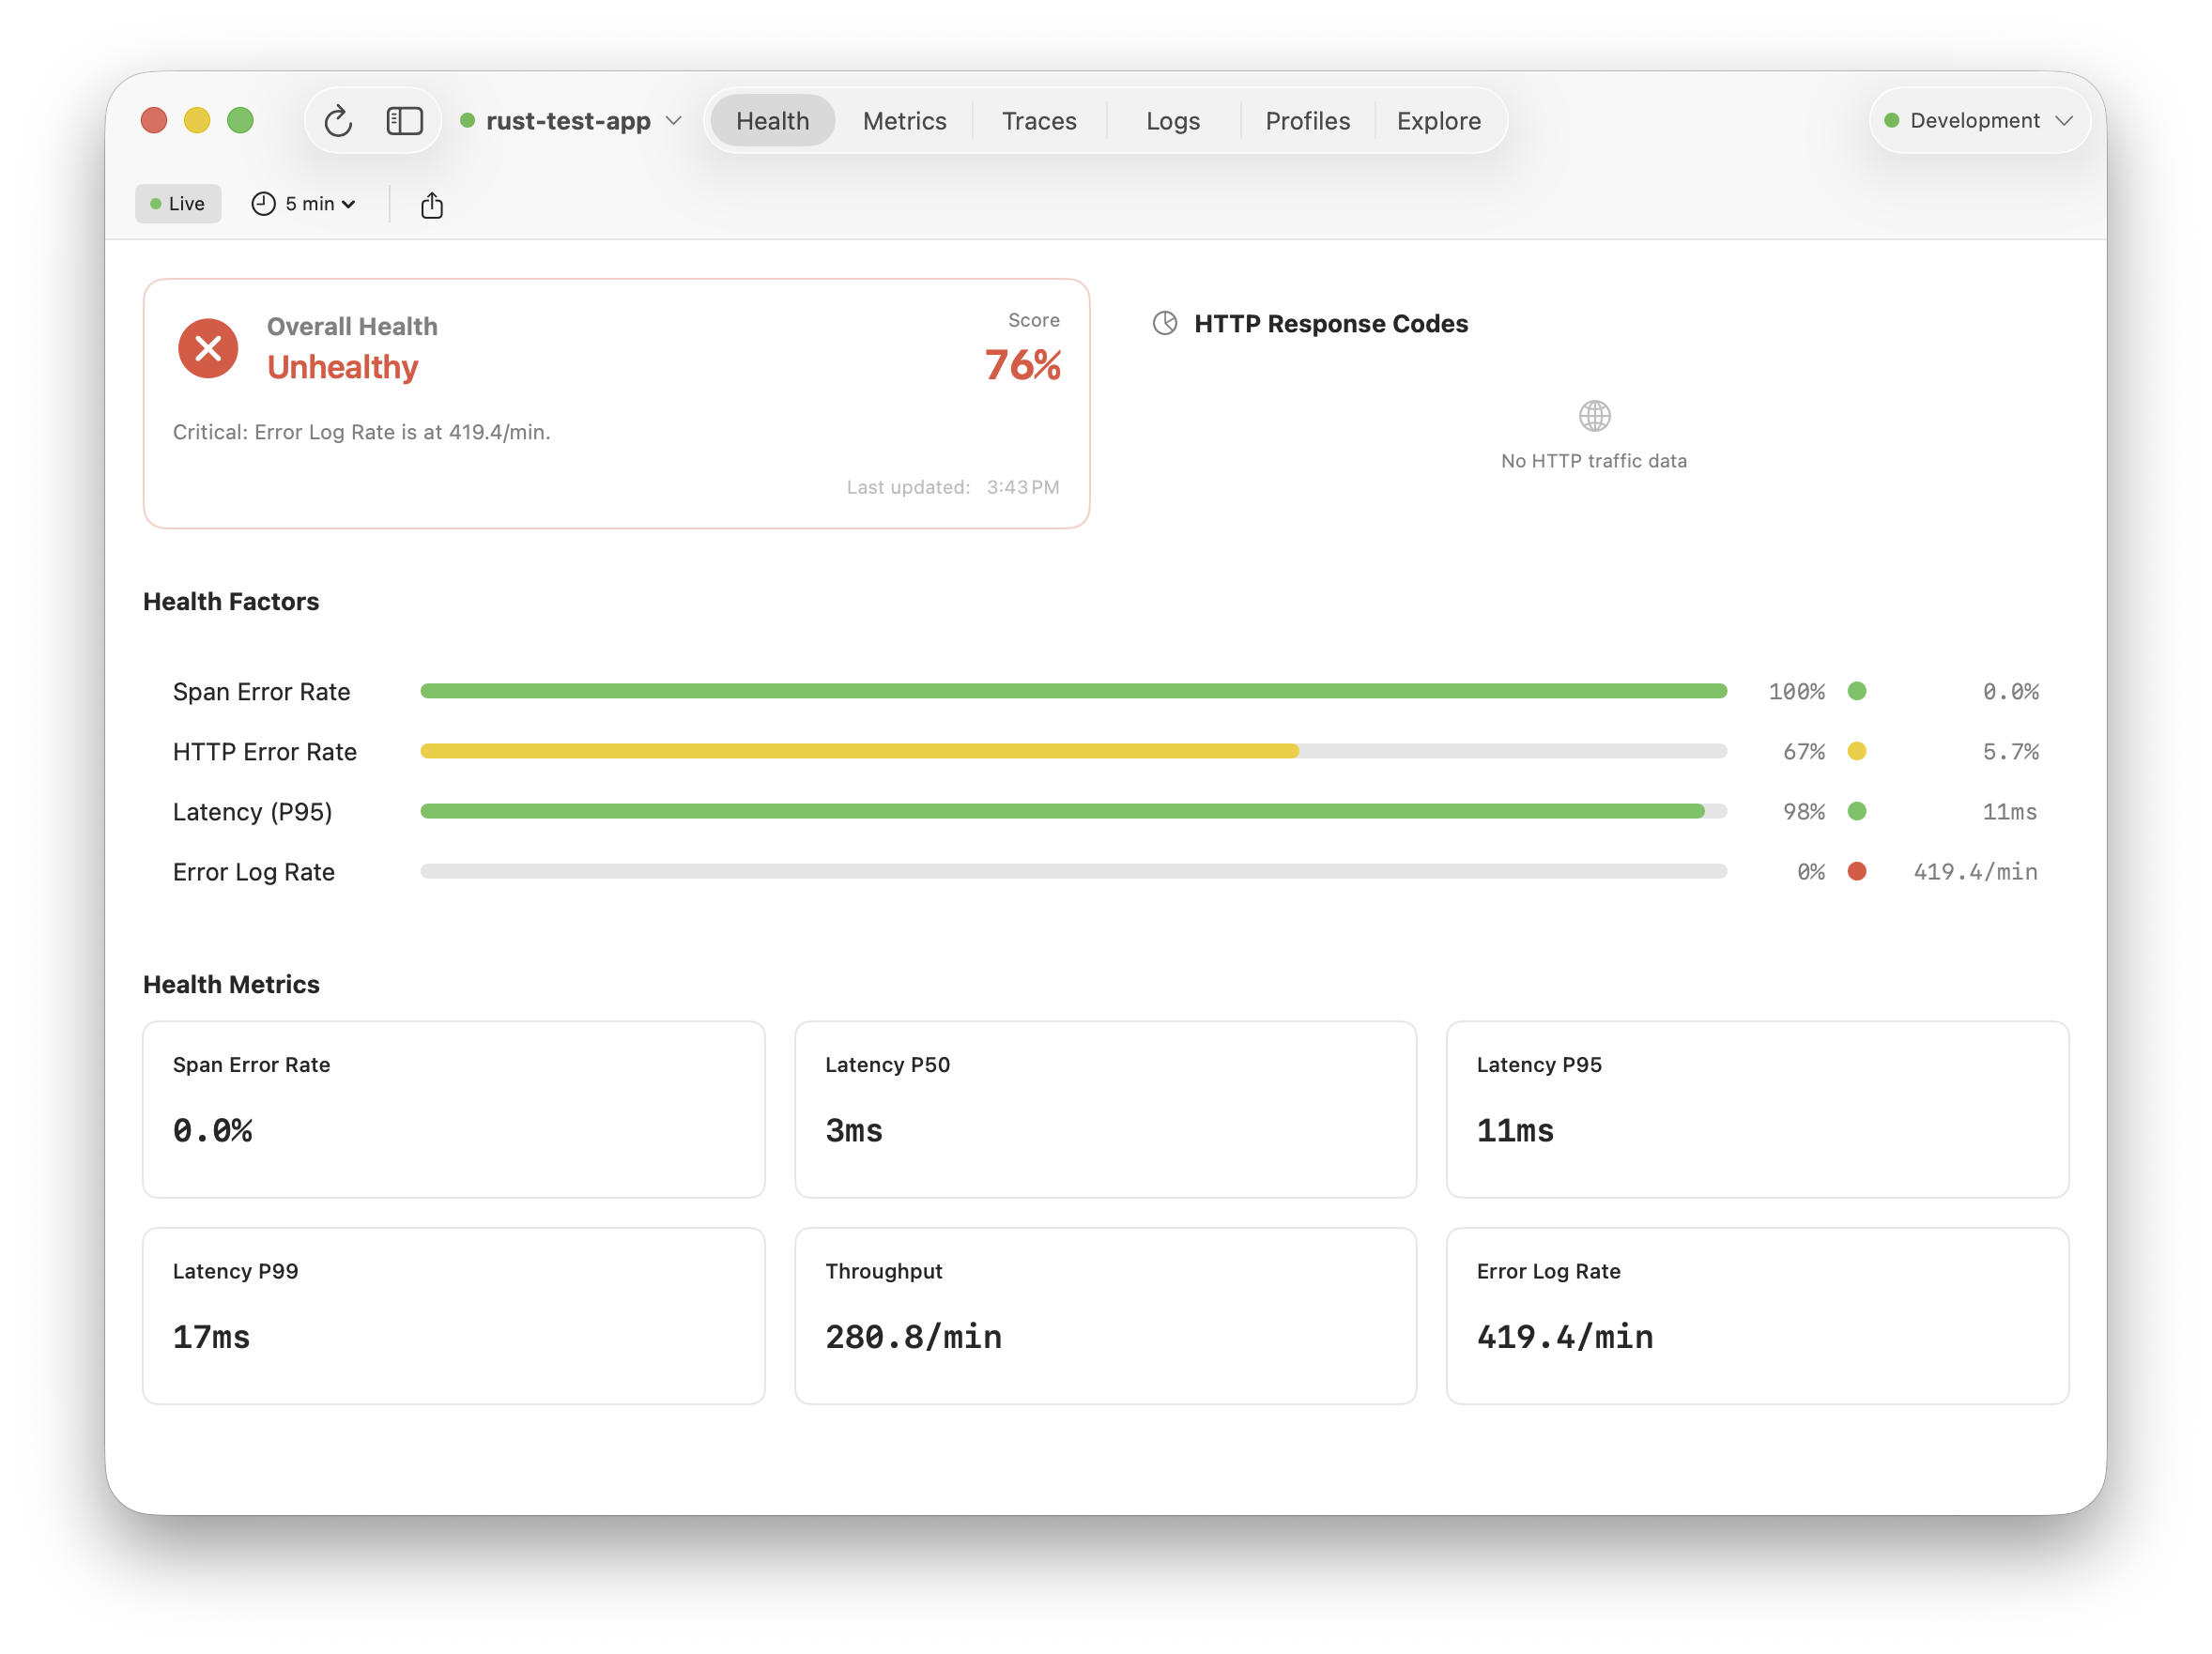Screen dimensions: 2212x1654
Task: Click the red Error Log Rate status dot
Action: click(1856, 871)
